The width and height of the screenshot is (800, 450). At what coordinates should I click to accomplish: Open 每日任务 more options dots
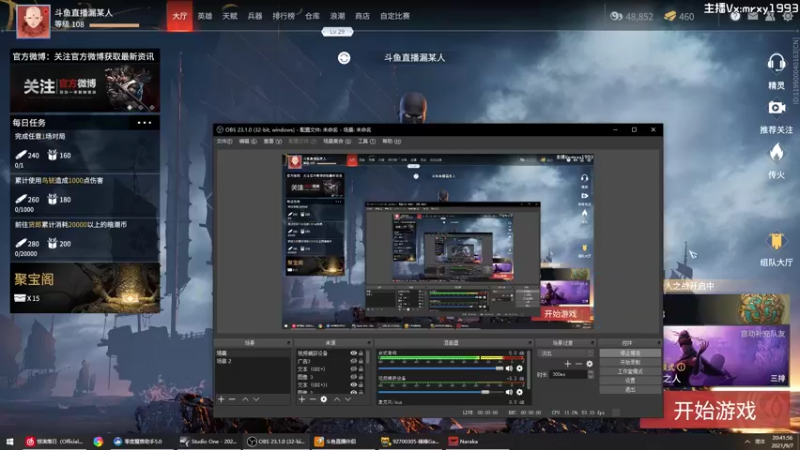tap(144, 122)
